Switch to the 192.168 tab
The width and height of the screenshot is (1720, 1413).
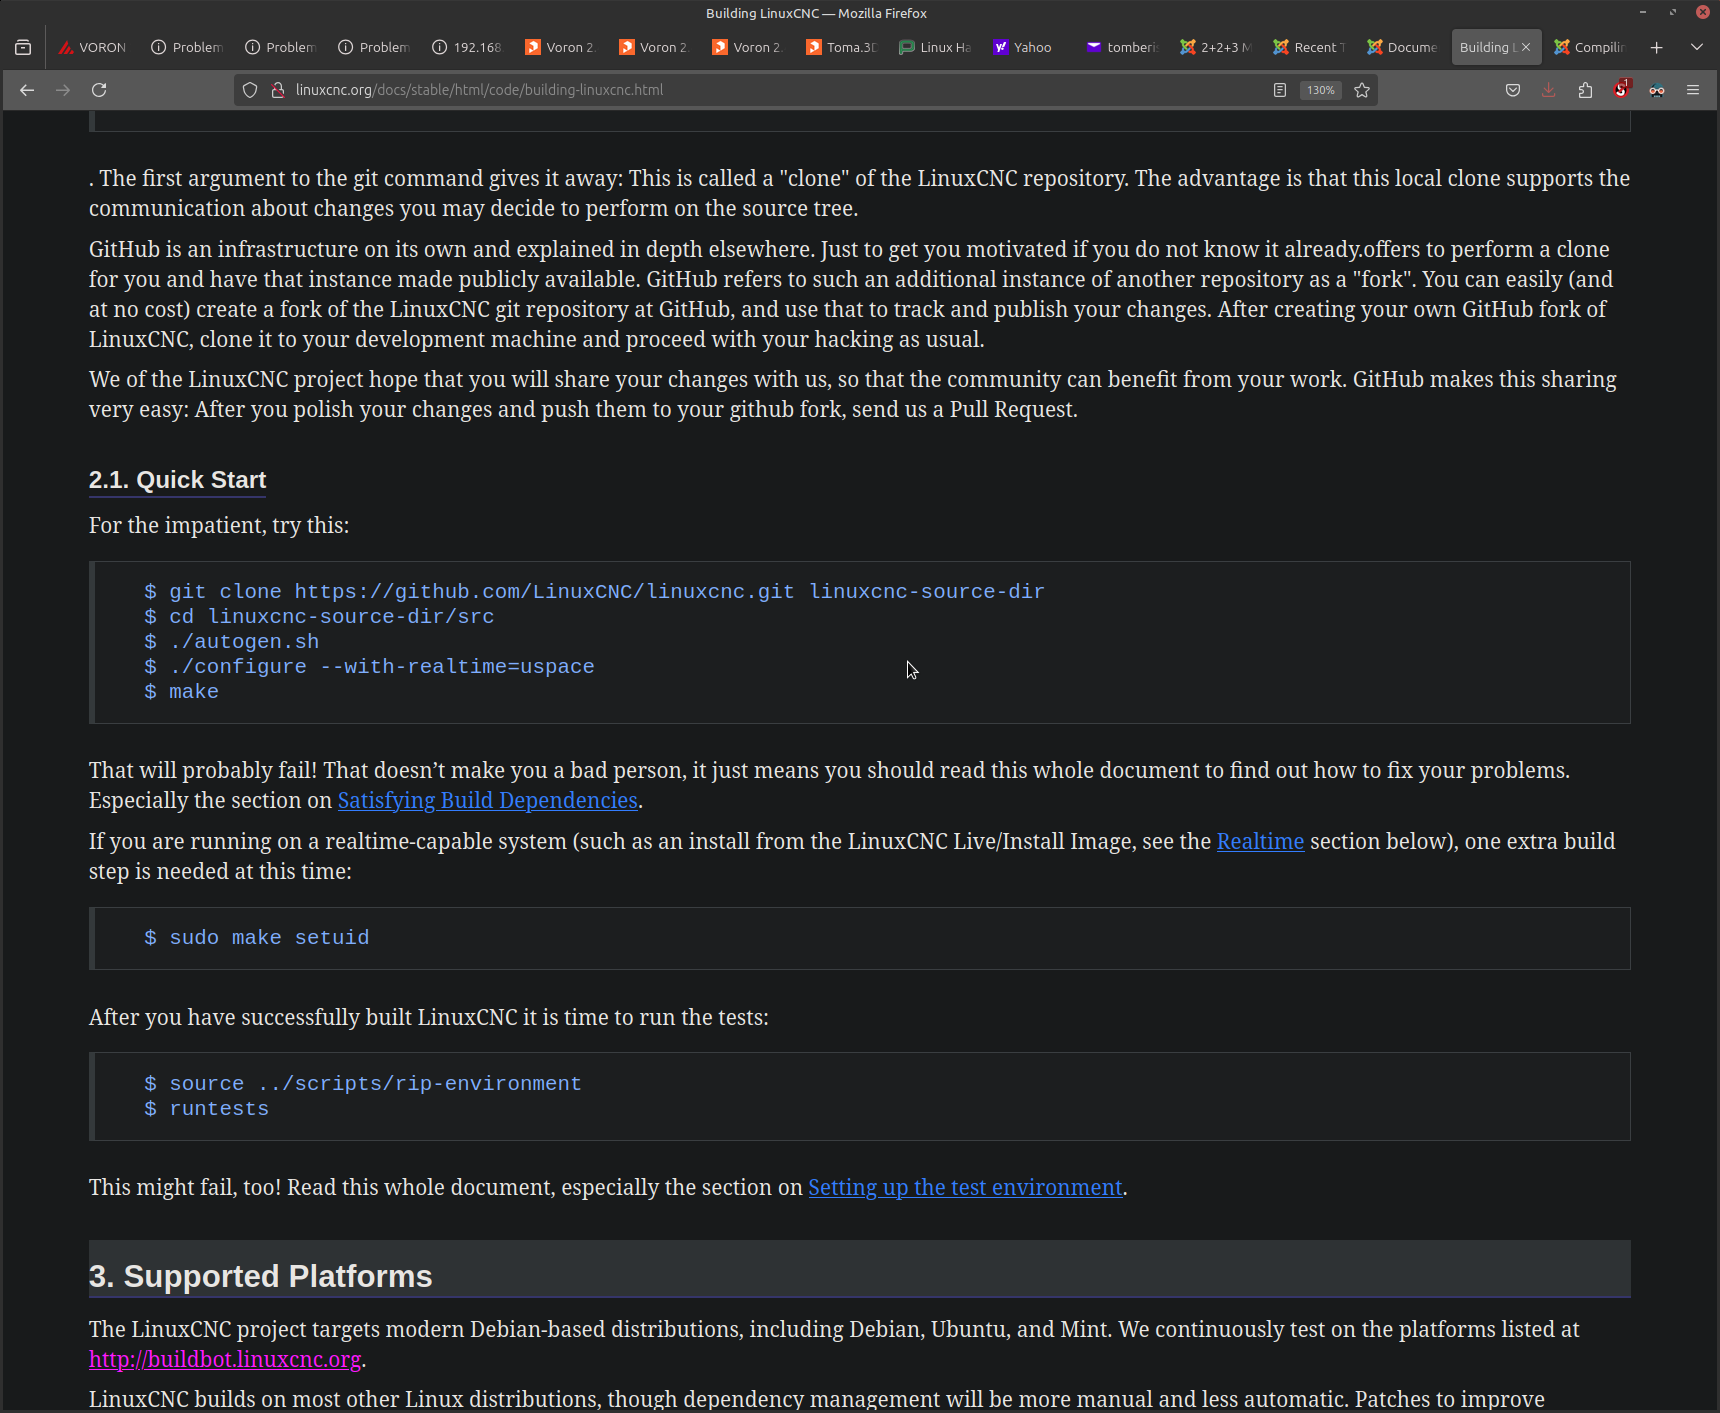[x=467, y=47]
